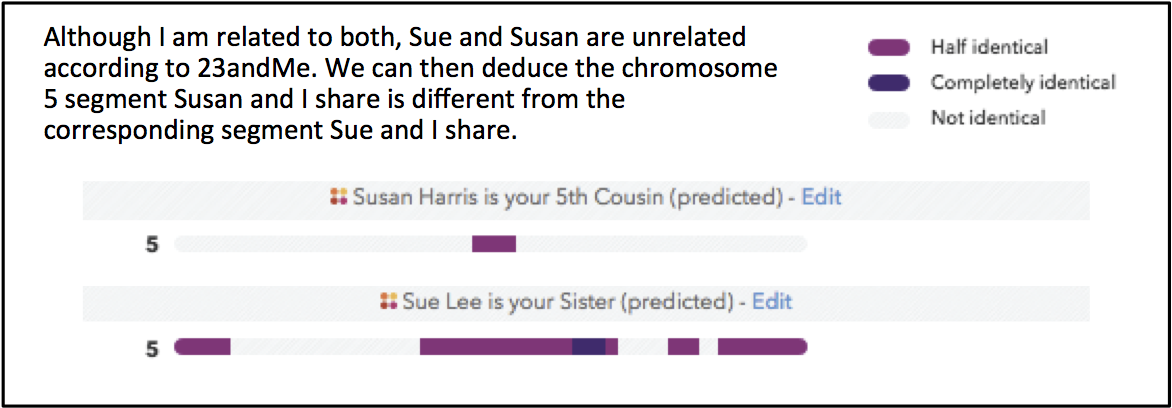Click Edit link for Susan Harris
Viewport: 1172px width, 408px height.
click(x=821, y=197)
